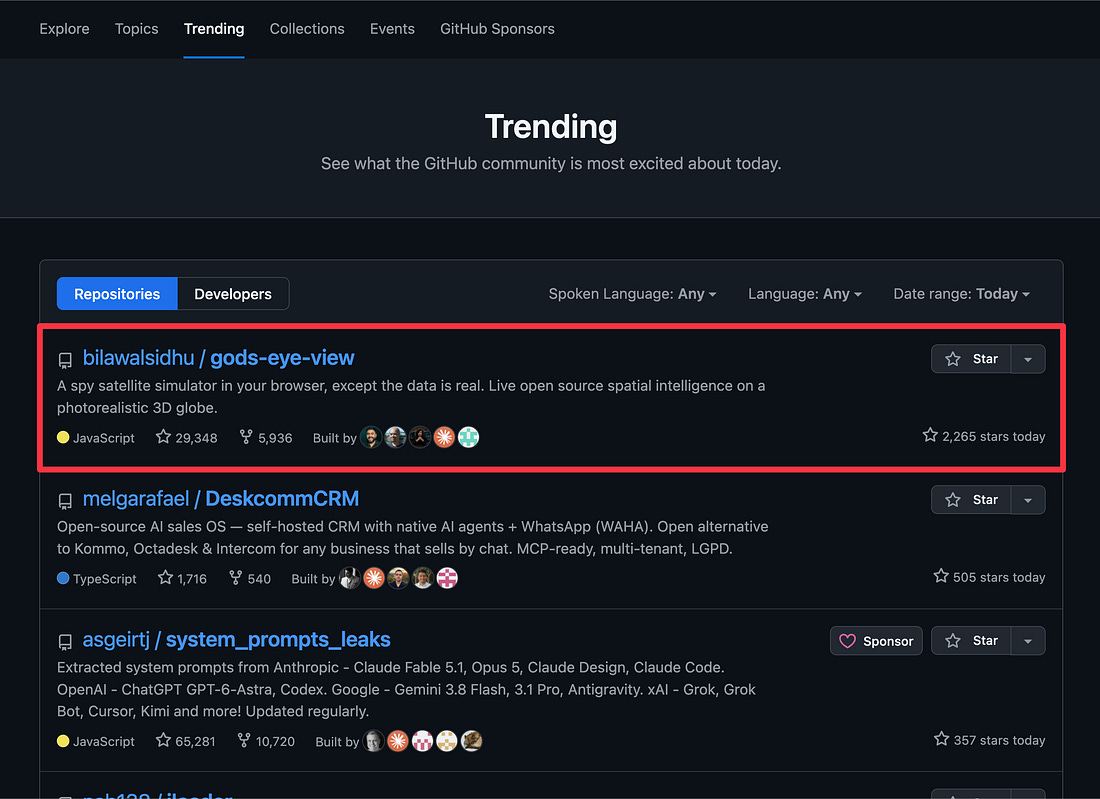
Task: Open the Language: Any filter
Action: point(805,294)
